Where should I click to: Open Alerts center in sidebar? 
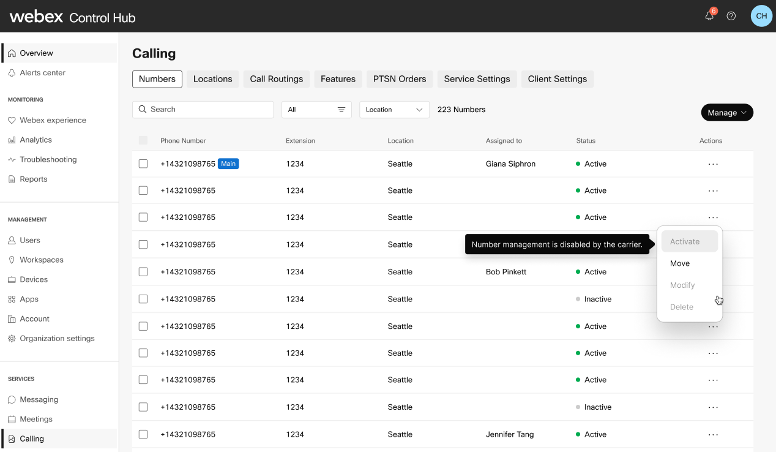coord(42,73)
